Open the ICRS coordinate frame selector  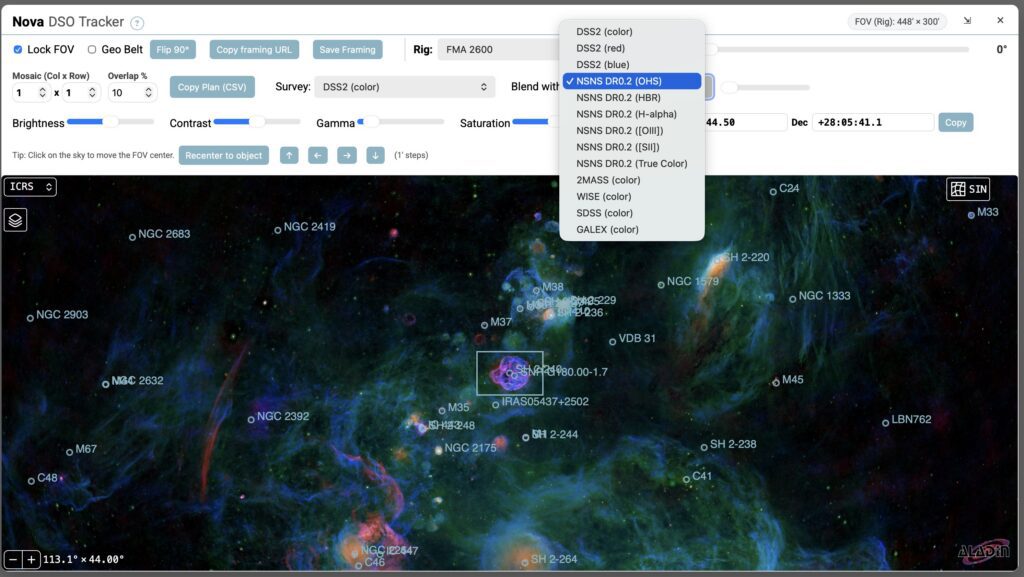(x=29, y=186)
